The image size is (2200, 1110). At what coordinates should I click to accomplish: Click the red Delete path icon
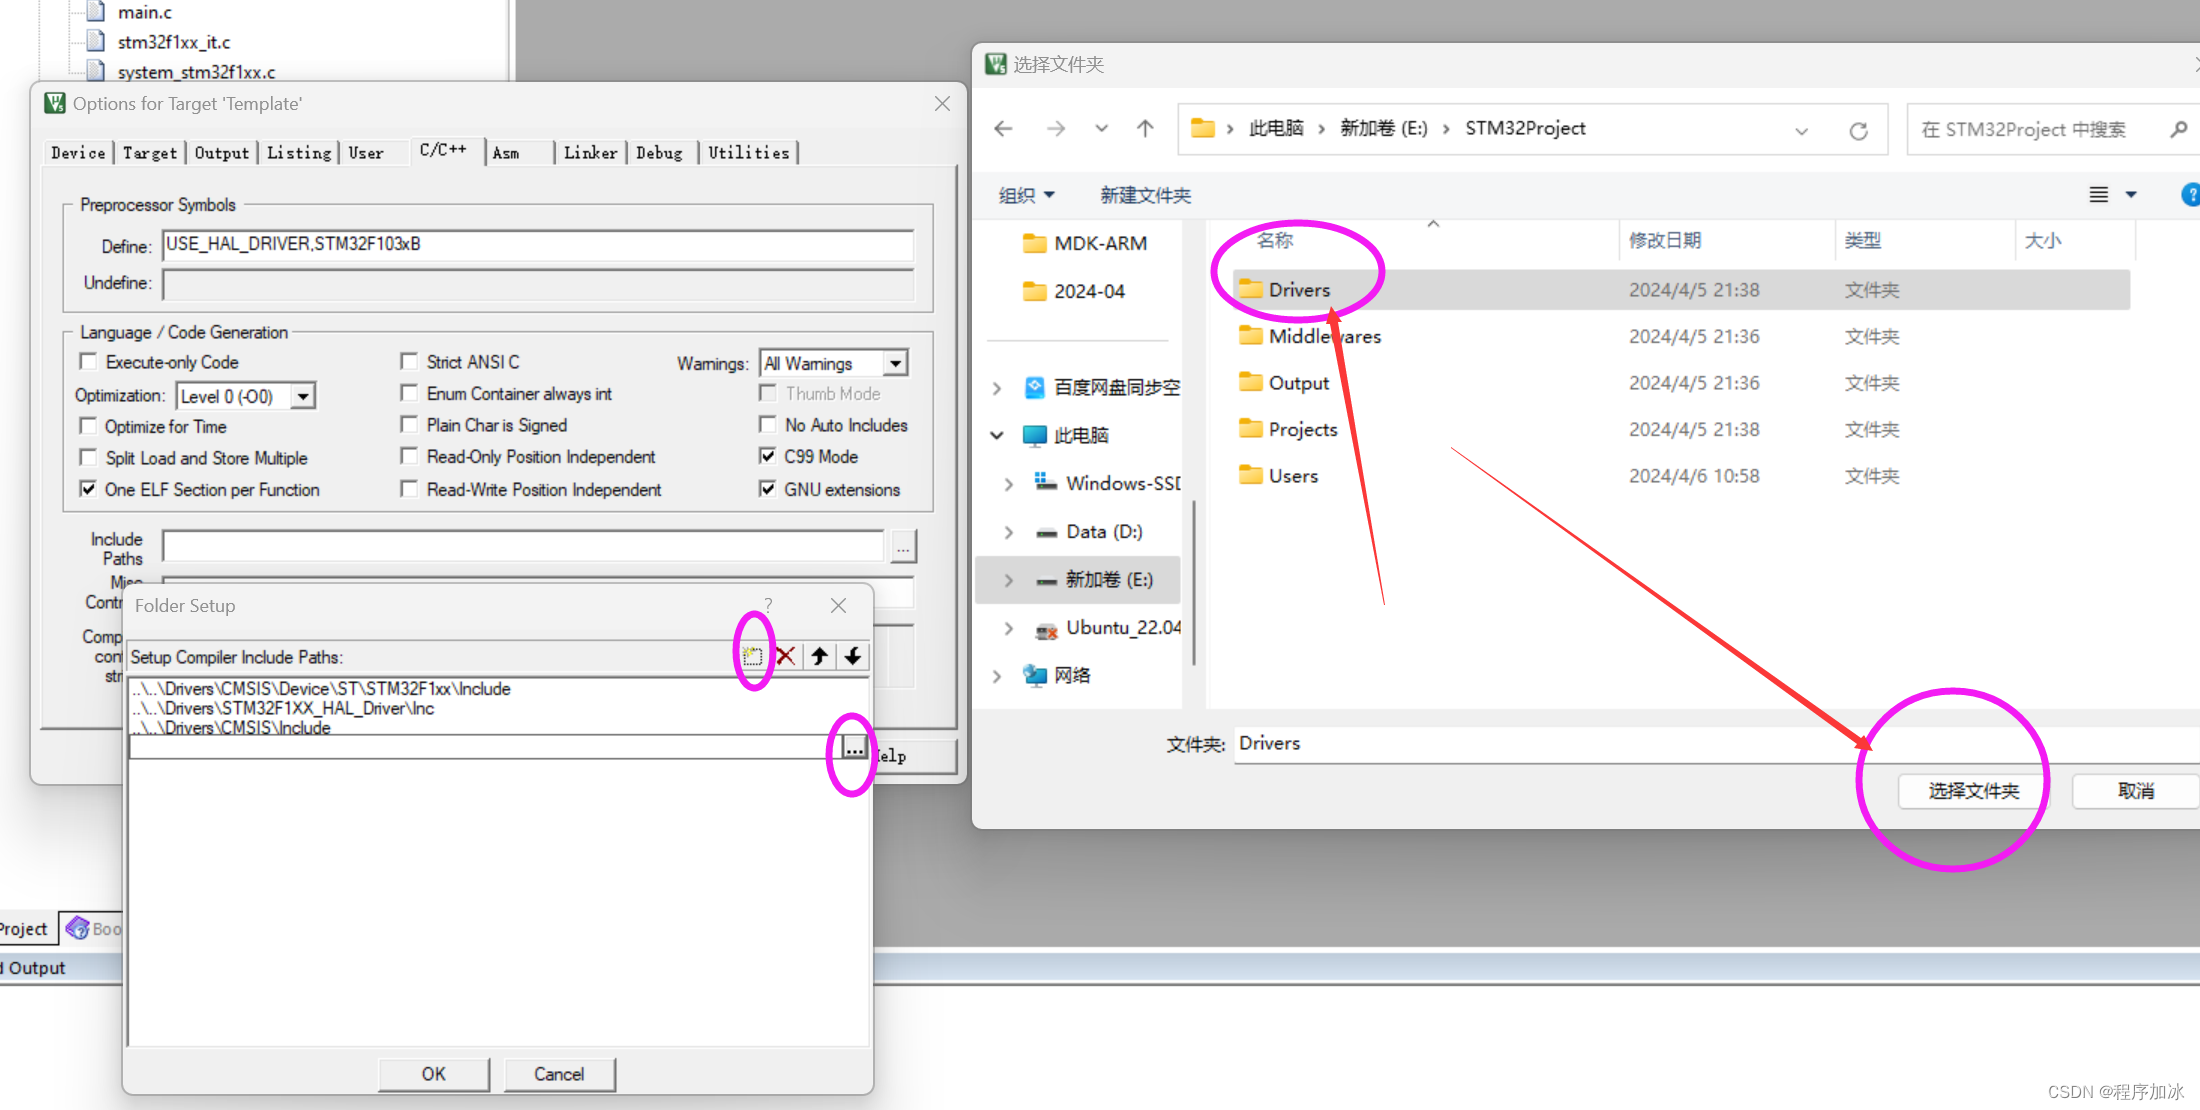click(x=786, y=656)
